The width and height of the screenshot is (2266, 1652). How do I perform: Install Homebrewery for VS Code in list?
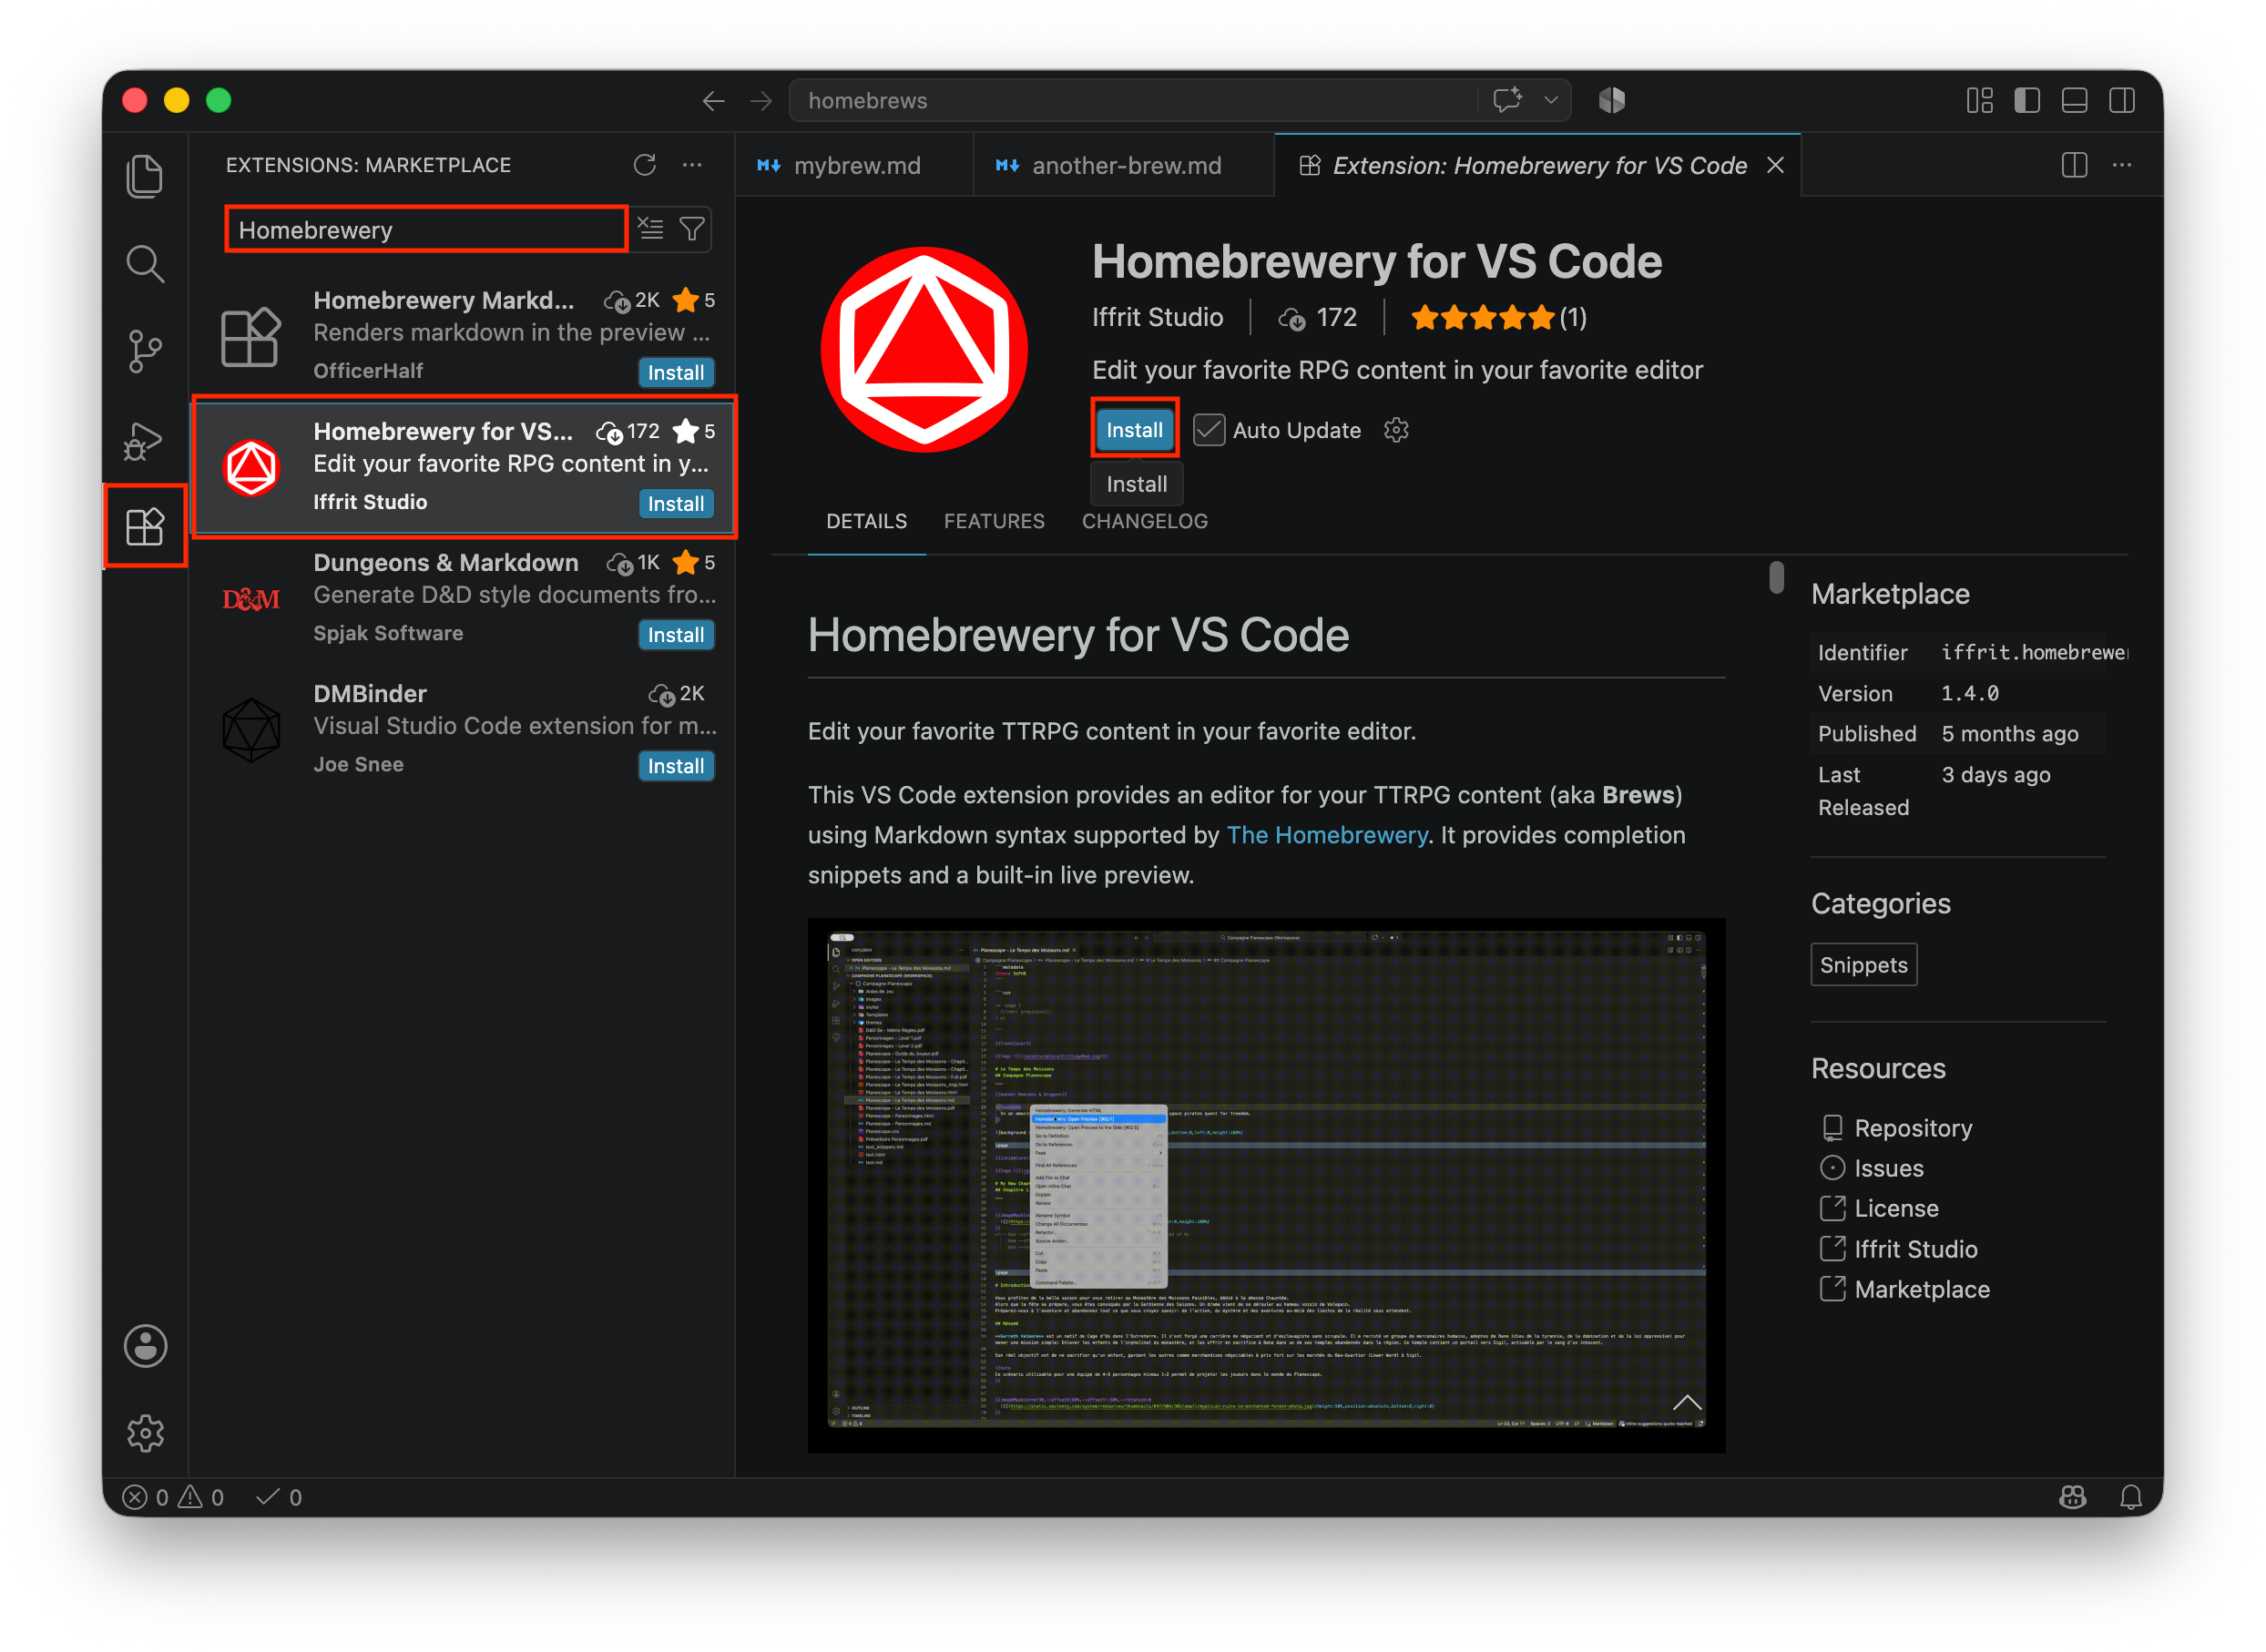click(x=676, y=503)
